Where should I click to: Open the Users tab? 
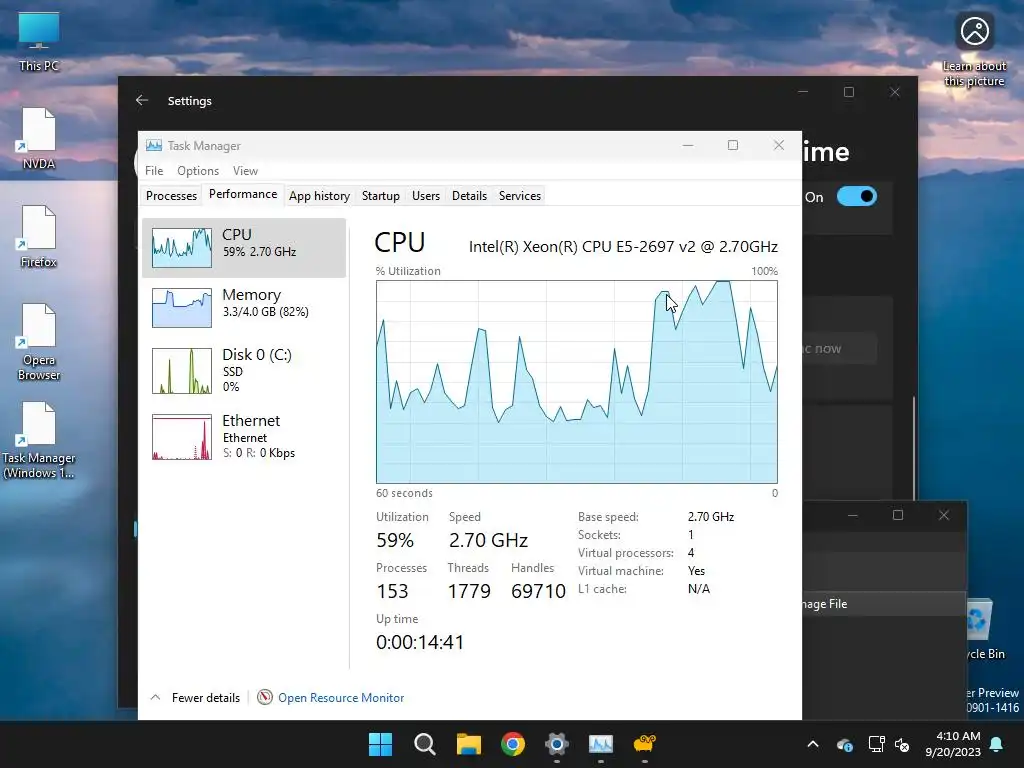pos(426,196)
